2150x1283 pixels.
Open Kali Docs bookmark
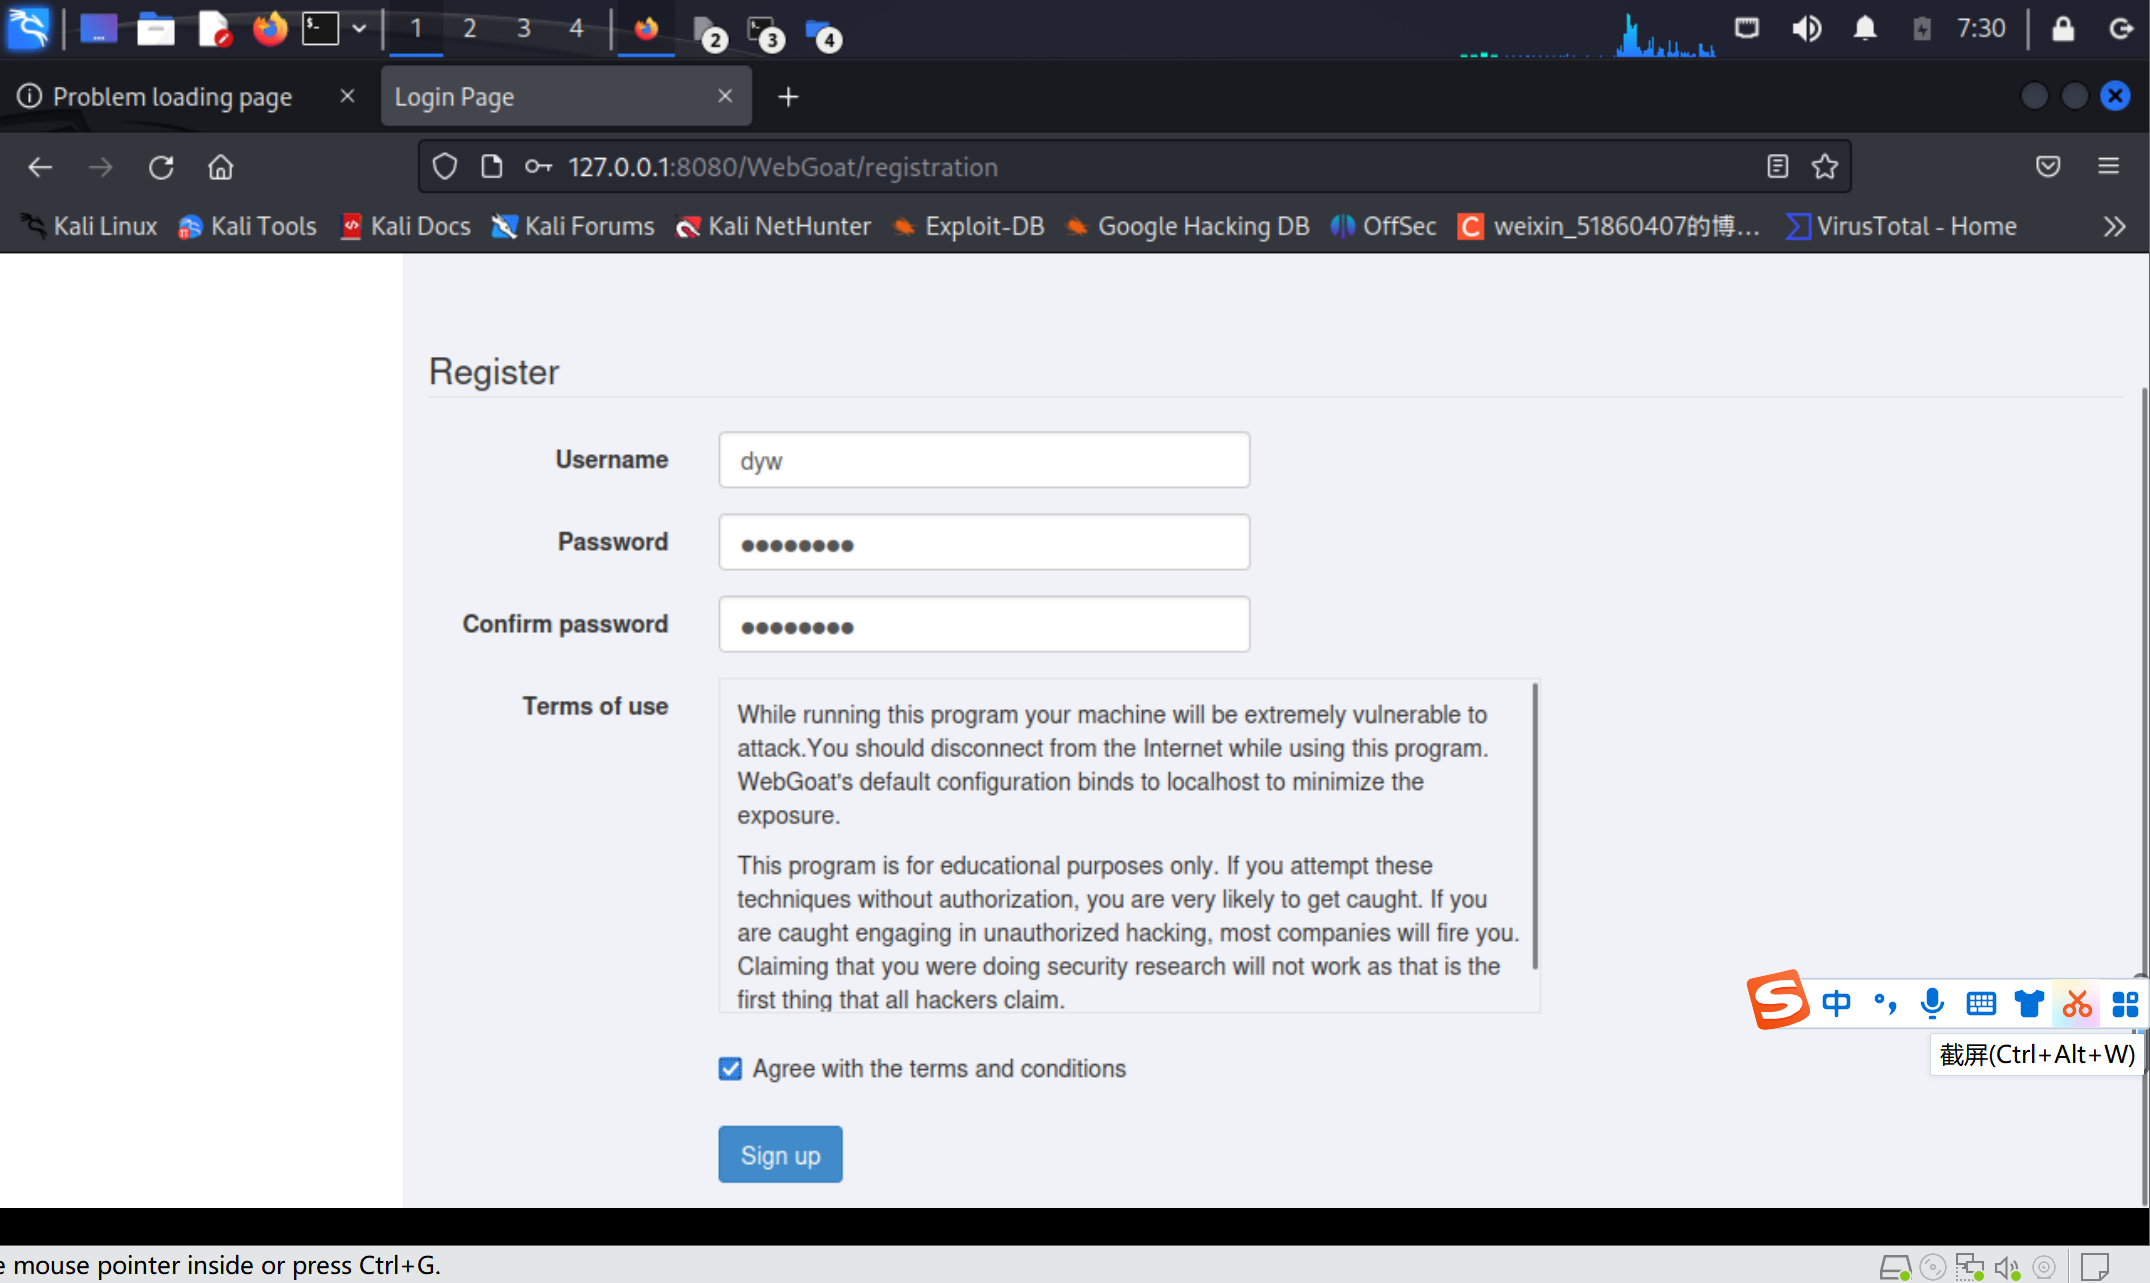coord(405,227)
